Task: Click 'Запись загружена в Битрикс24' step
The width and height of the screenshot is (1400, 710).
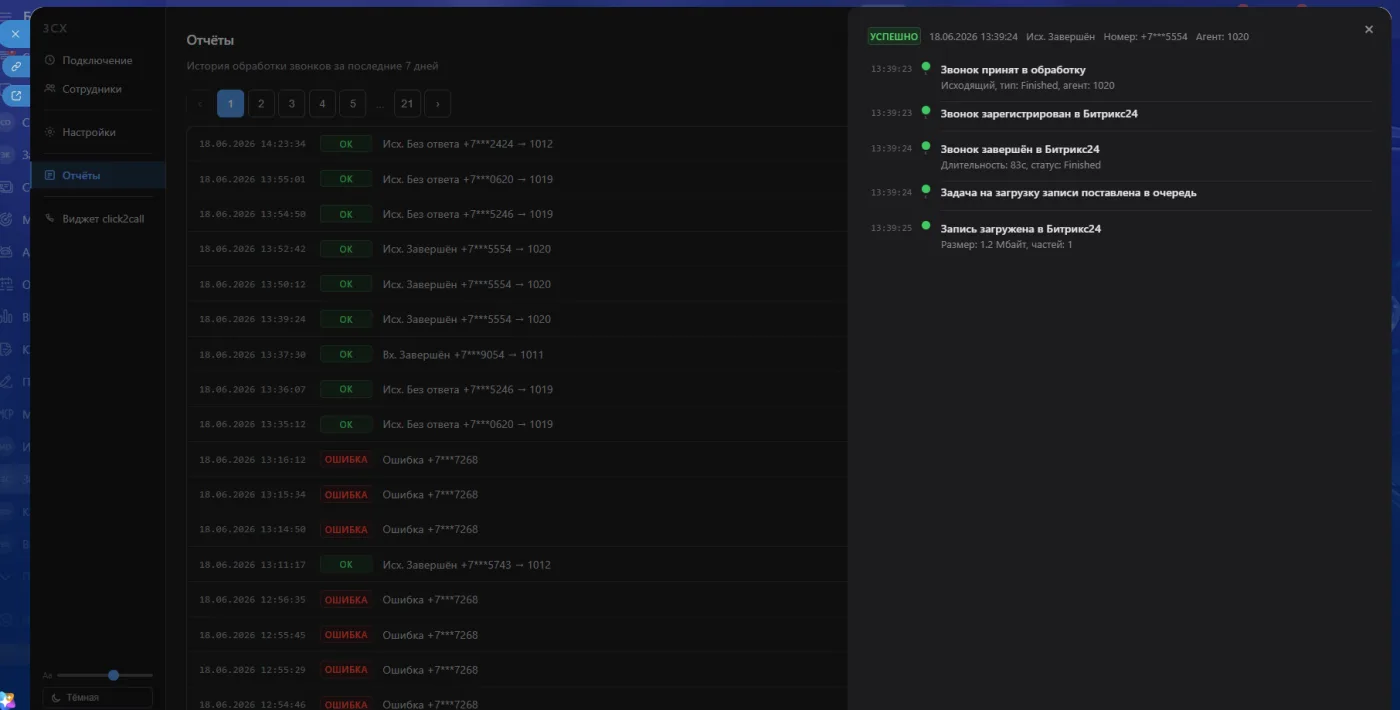Action: (1021, 229)
